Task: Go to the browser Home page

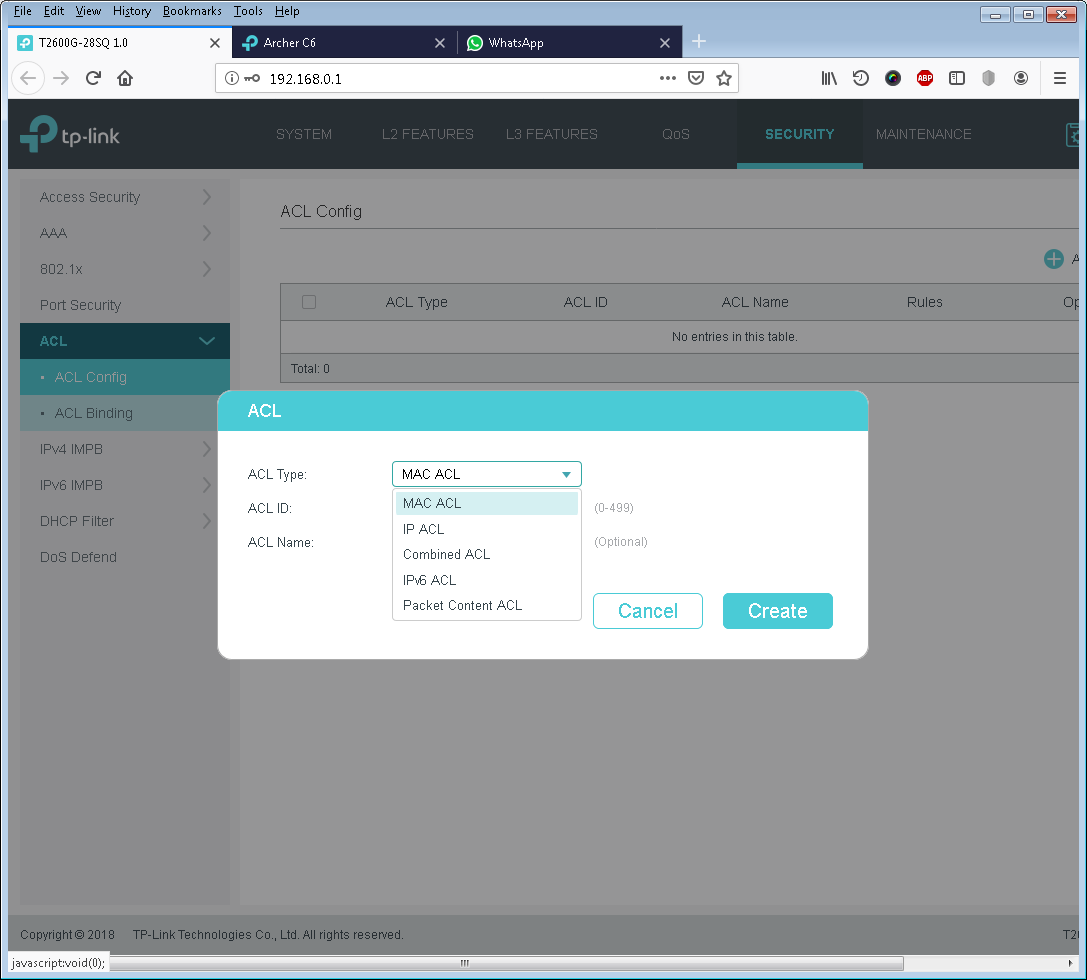Action: pyautogui.click(x=125, y=78)
